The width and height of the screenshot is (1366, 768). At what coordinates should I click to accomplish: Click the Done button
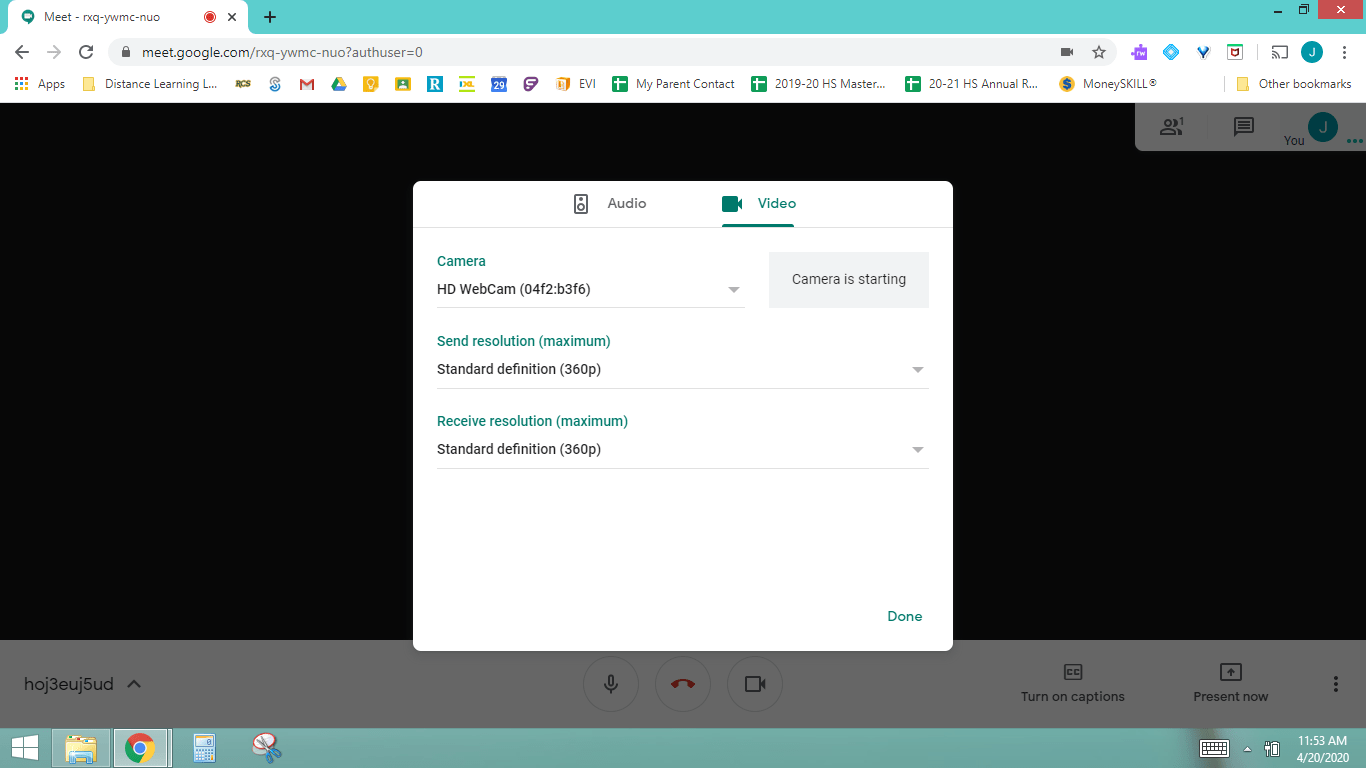tap(904, 616)
